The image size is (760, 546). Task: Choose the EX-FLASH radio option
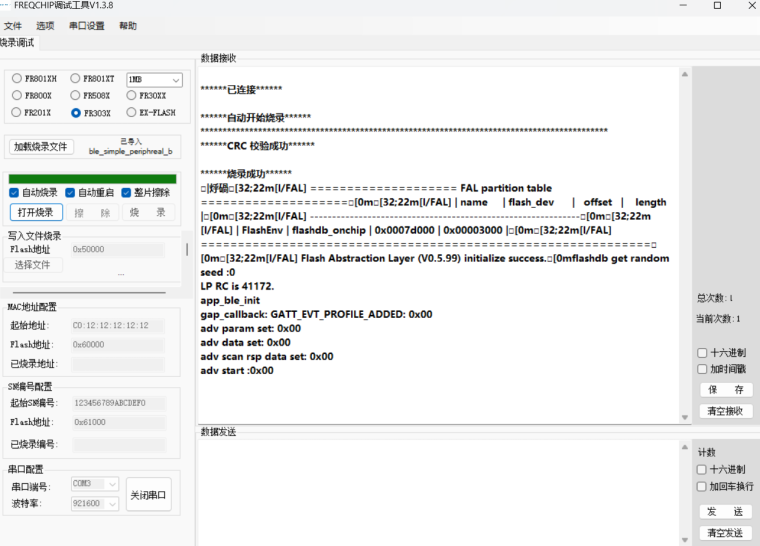[132, 113]
